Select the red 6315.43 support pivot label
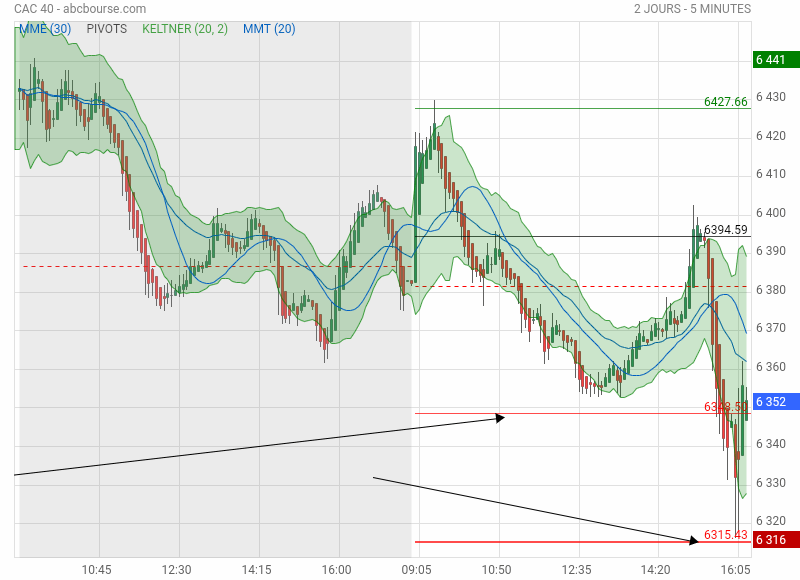Viewport: 800px width, 580px height. (x=726, y=534)
